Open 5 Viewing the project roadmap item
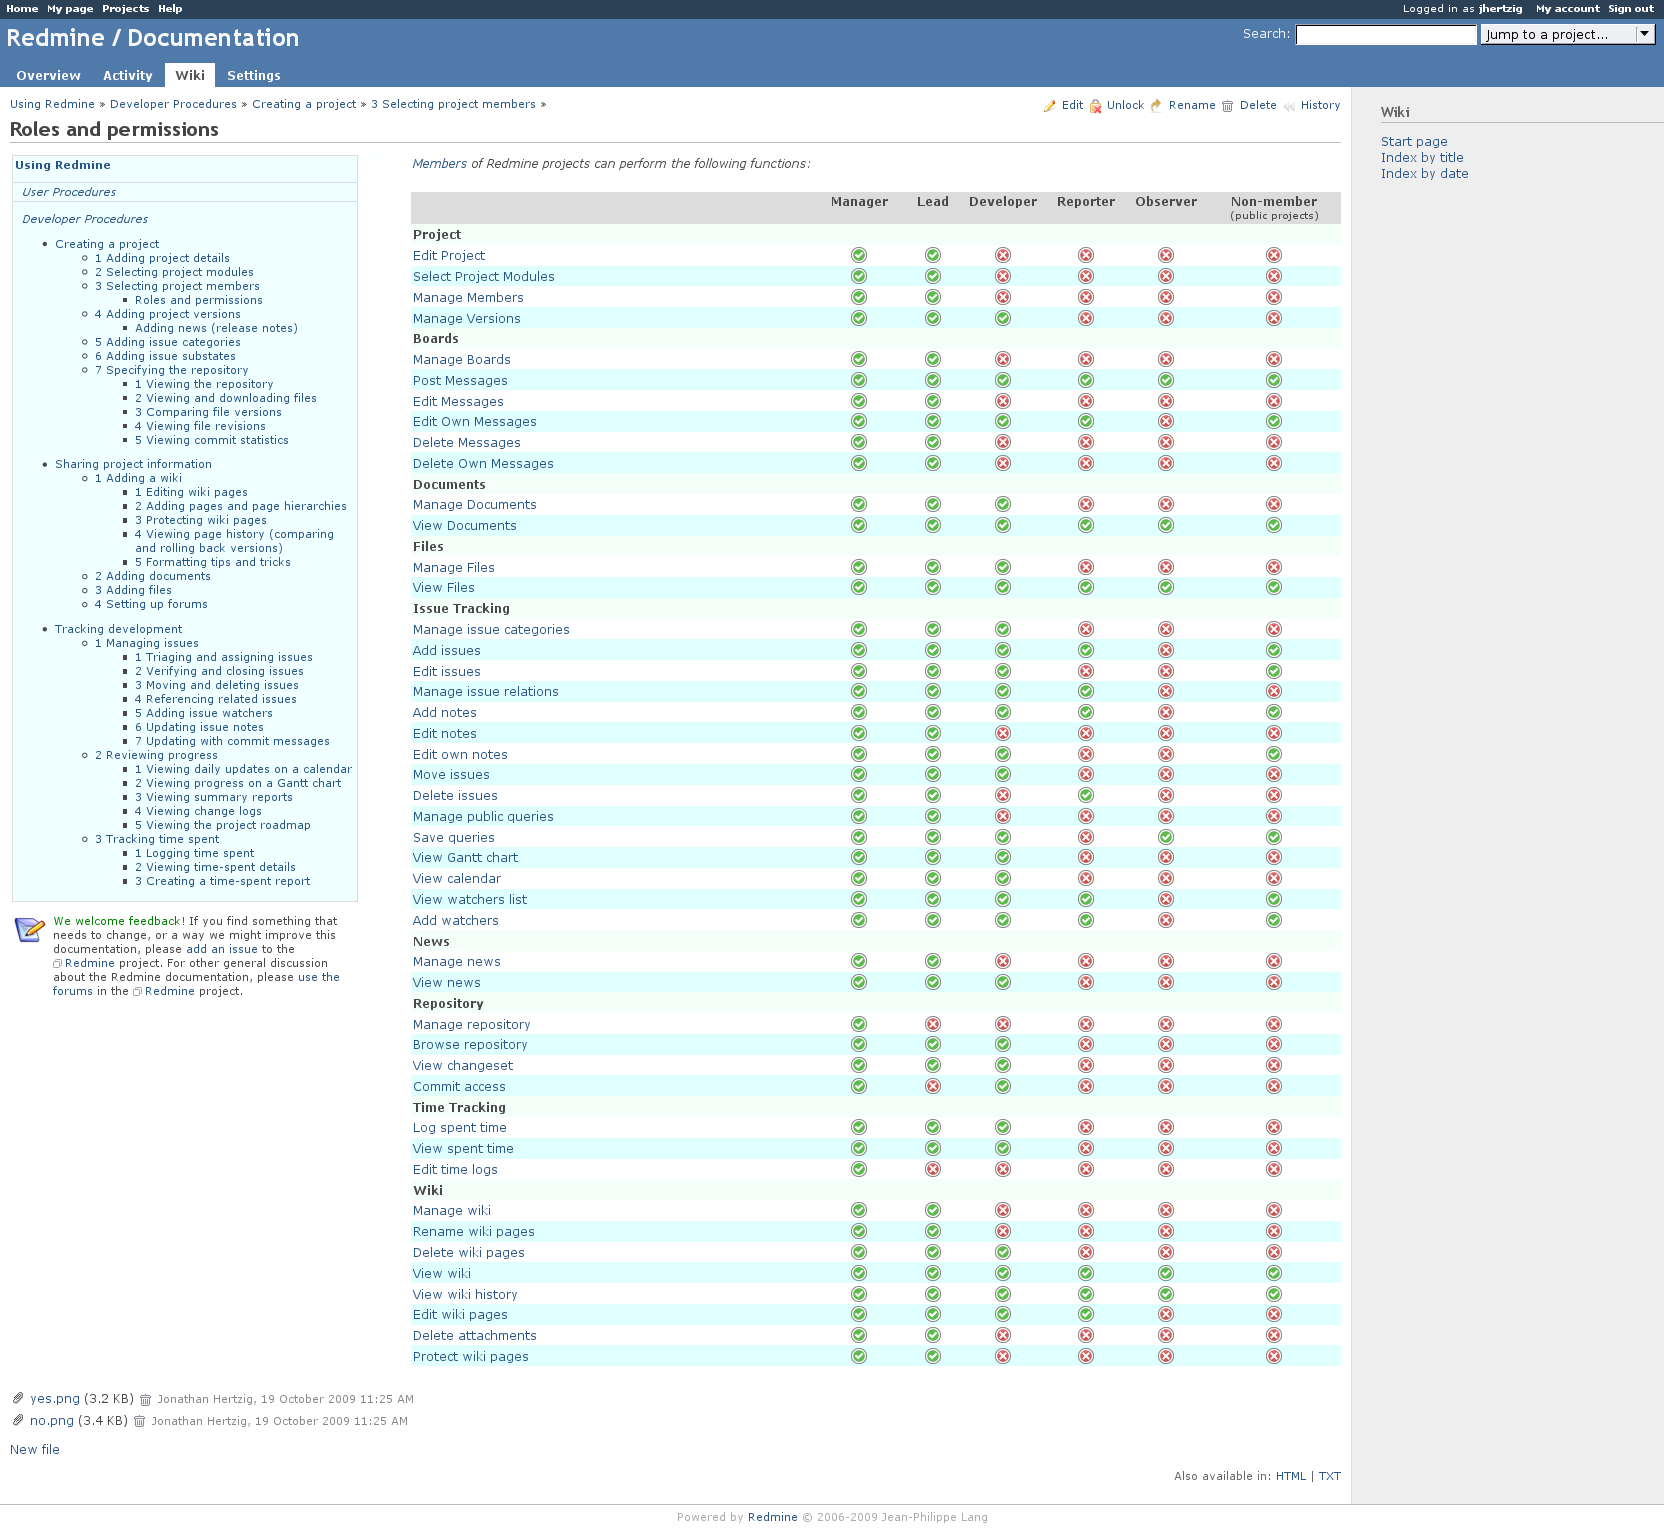Screen dimensions: 1664x1529 pyautogui.click(x=223, y=825)
